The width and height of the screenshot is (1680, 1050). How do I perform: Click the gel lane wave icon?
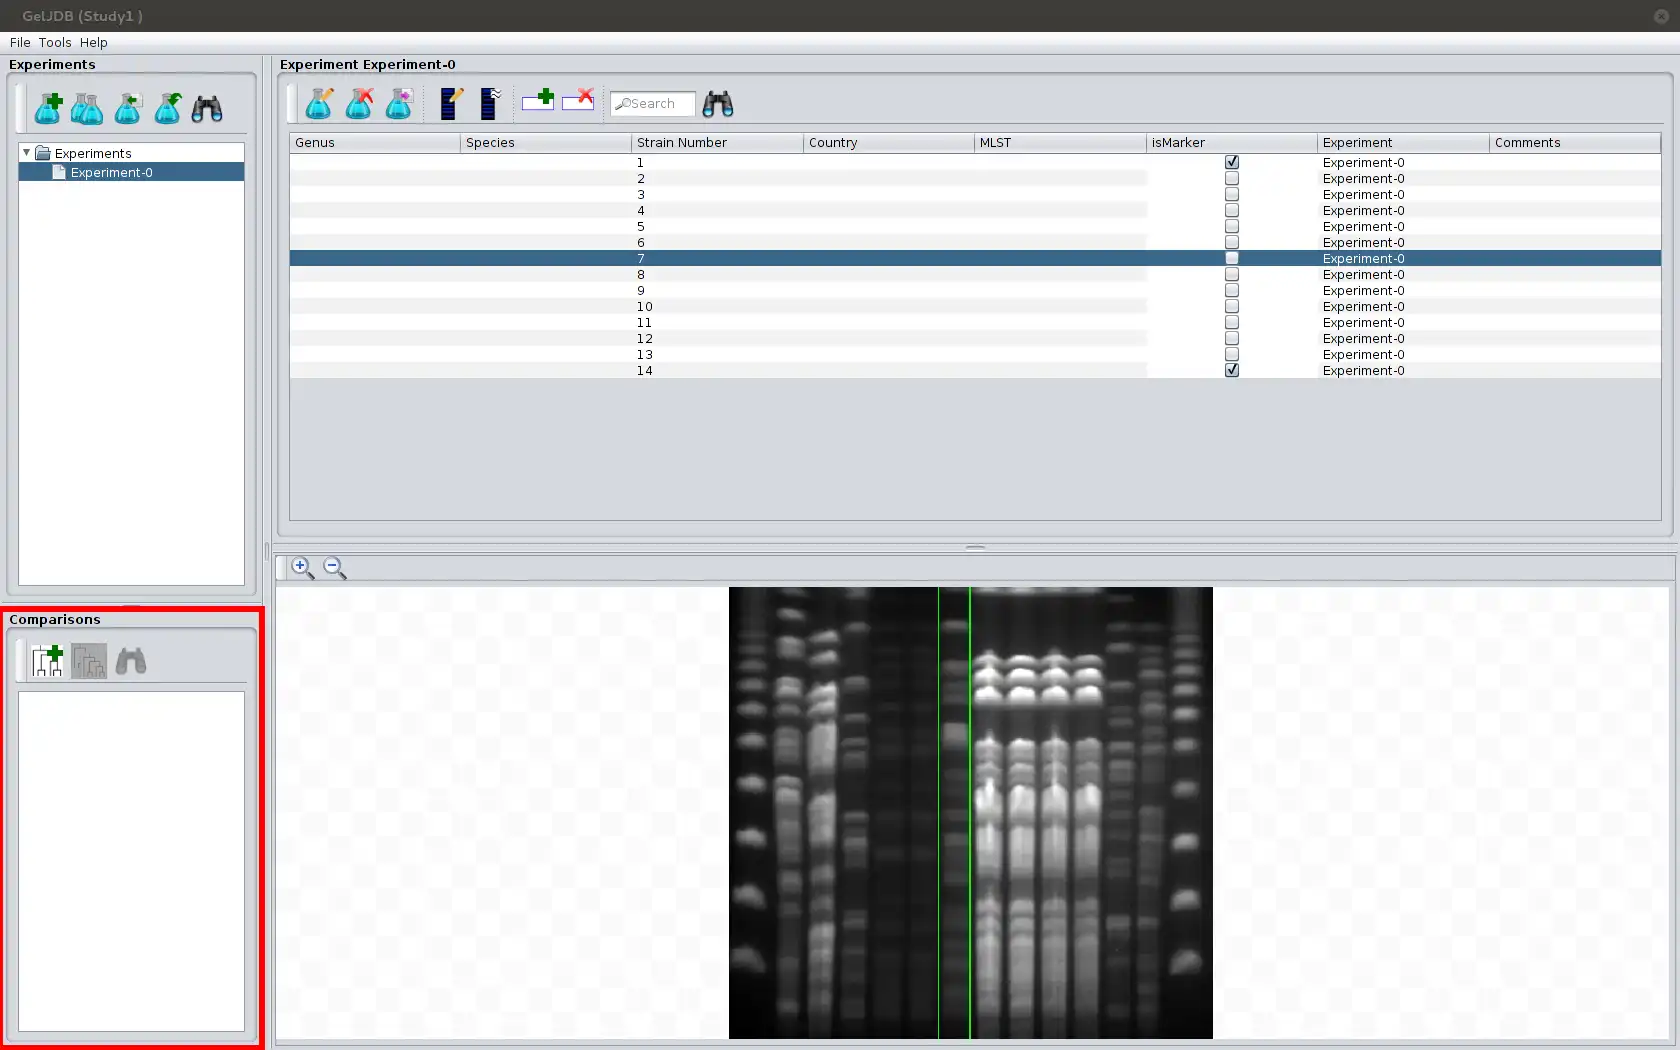coord(490,103)
